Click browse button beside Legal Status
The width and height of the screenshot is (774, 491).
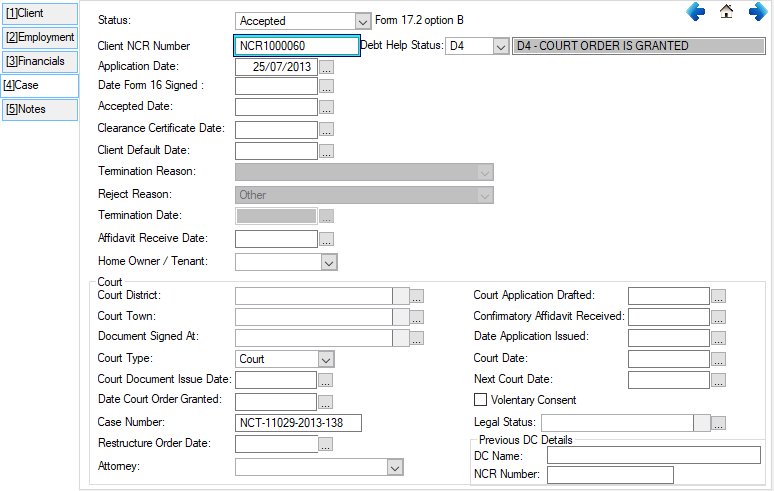[x=718, y=423]
